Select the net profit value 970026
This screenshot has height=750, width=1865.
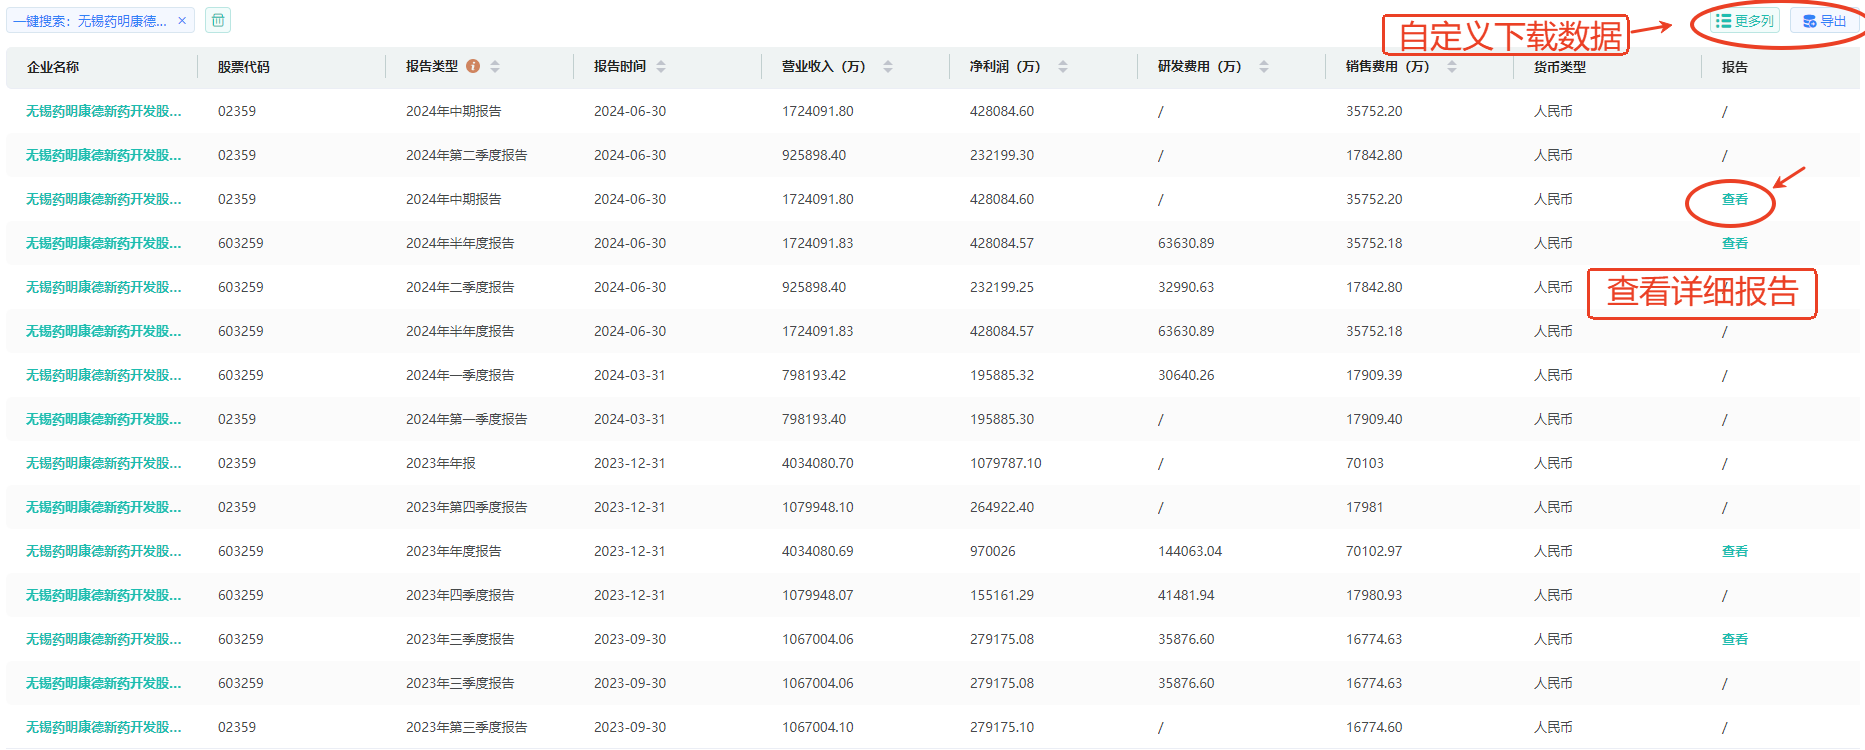[993, 551]
